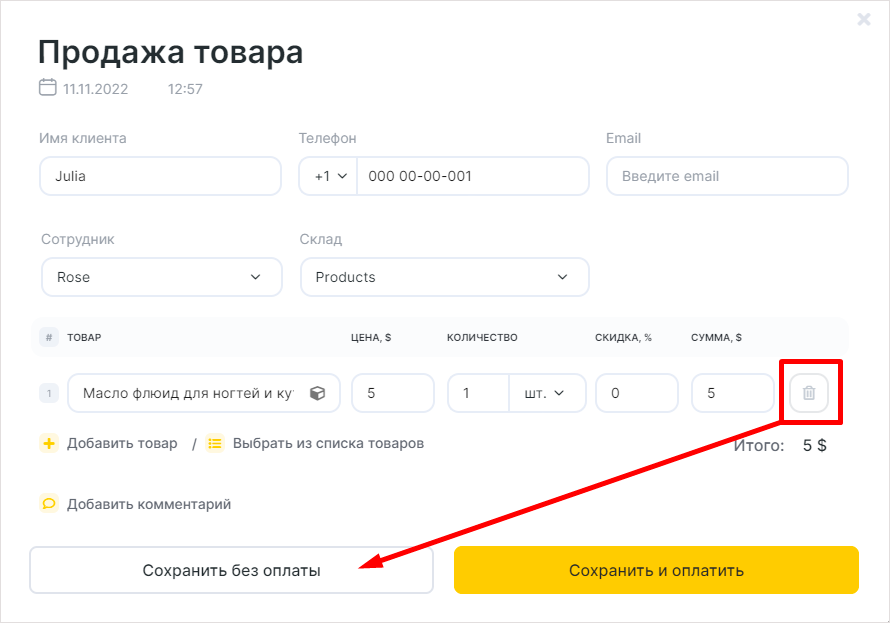Image resolution: width=890 pixels, height=623 pixels.
Task: Click Сохранить без оплаты button
Action: click(232, 570)
